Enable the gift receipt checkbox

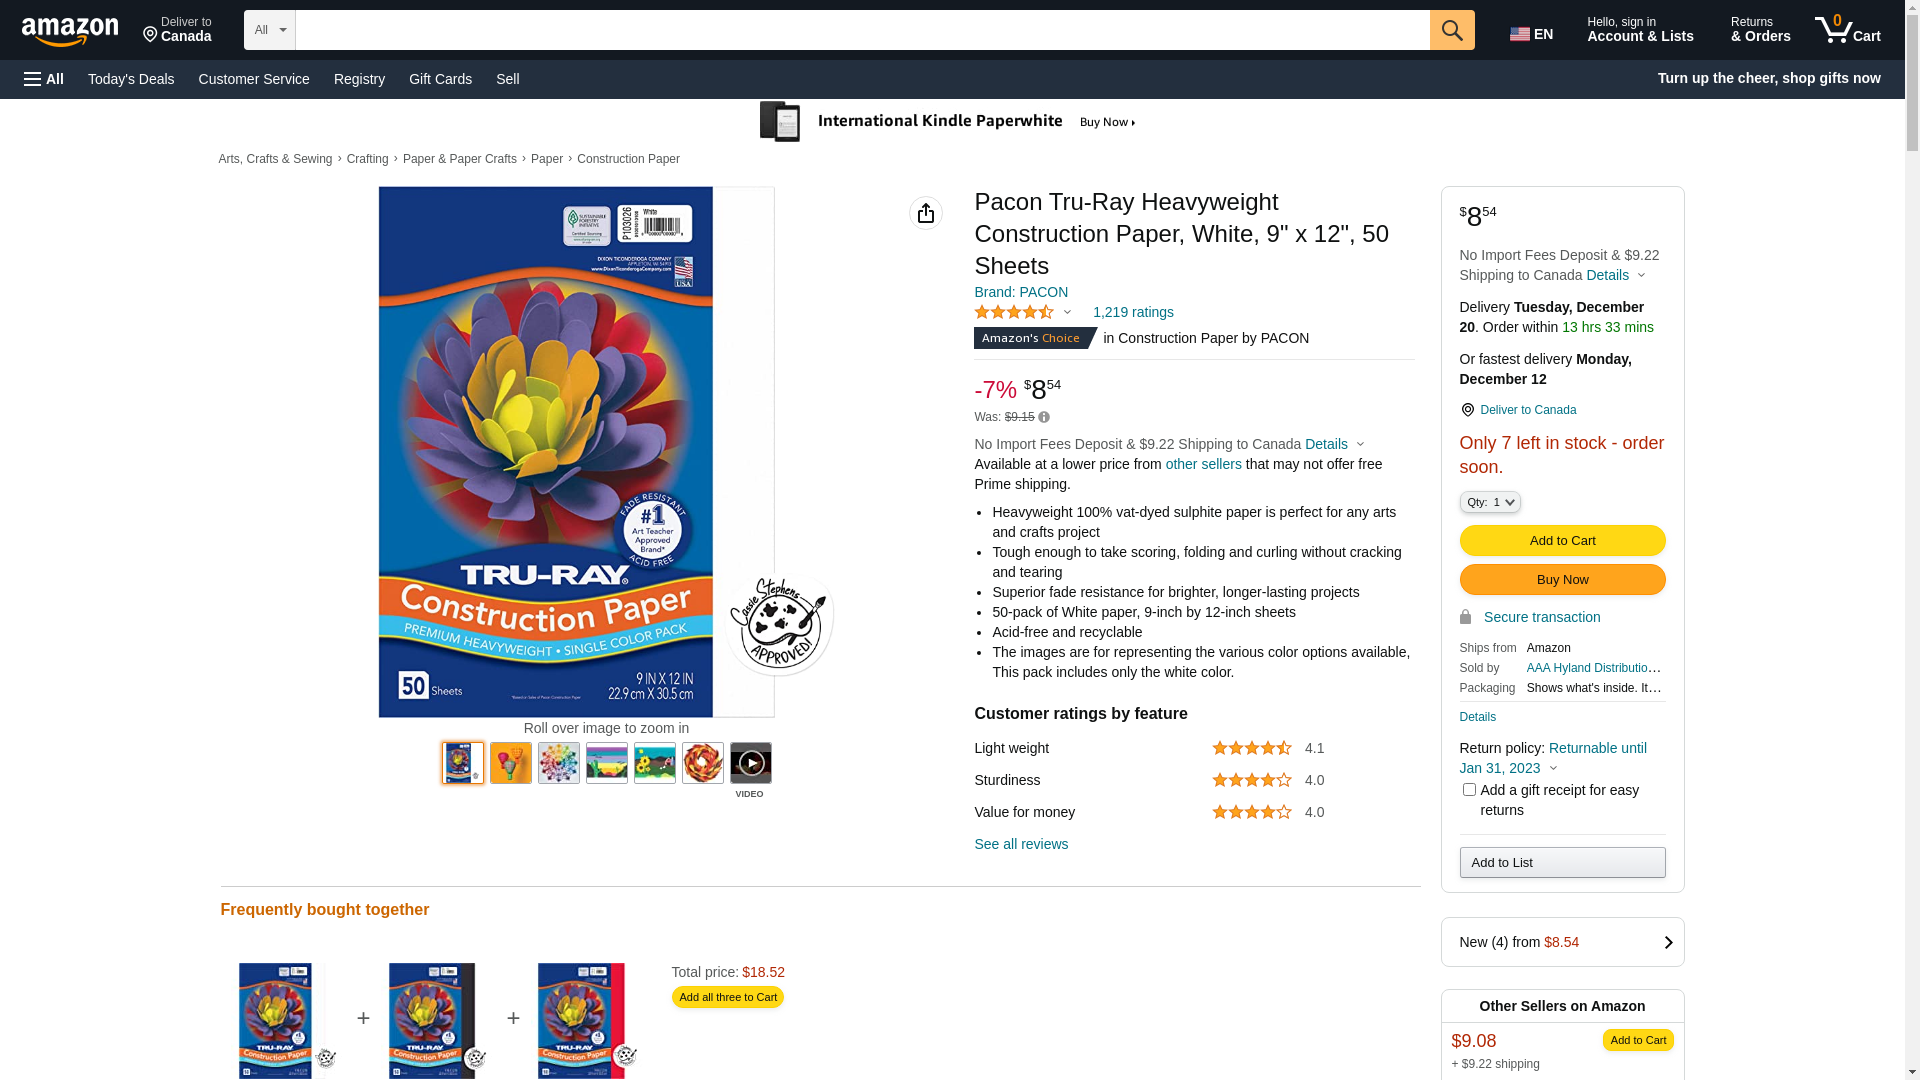tap(1469, 790)
